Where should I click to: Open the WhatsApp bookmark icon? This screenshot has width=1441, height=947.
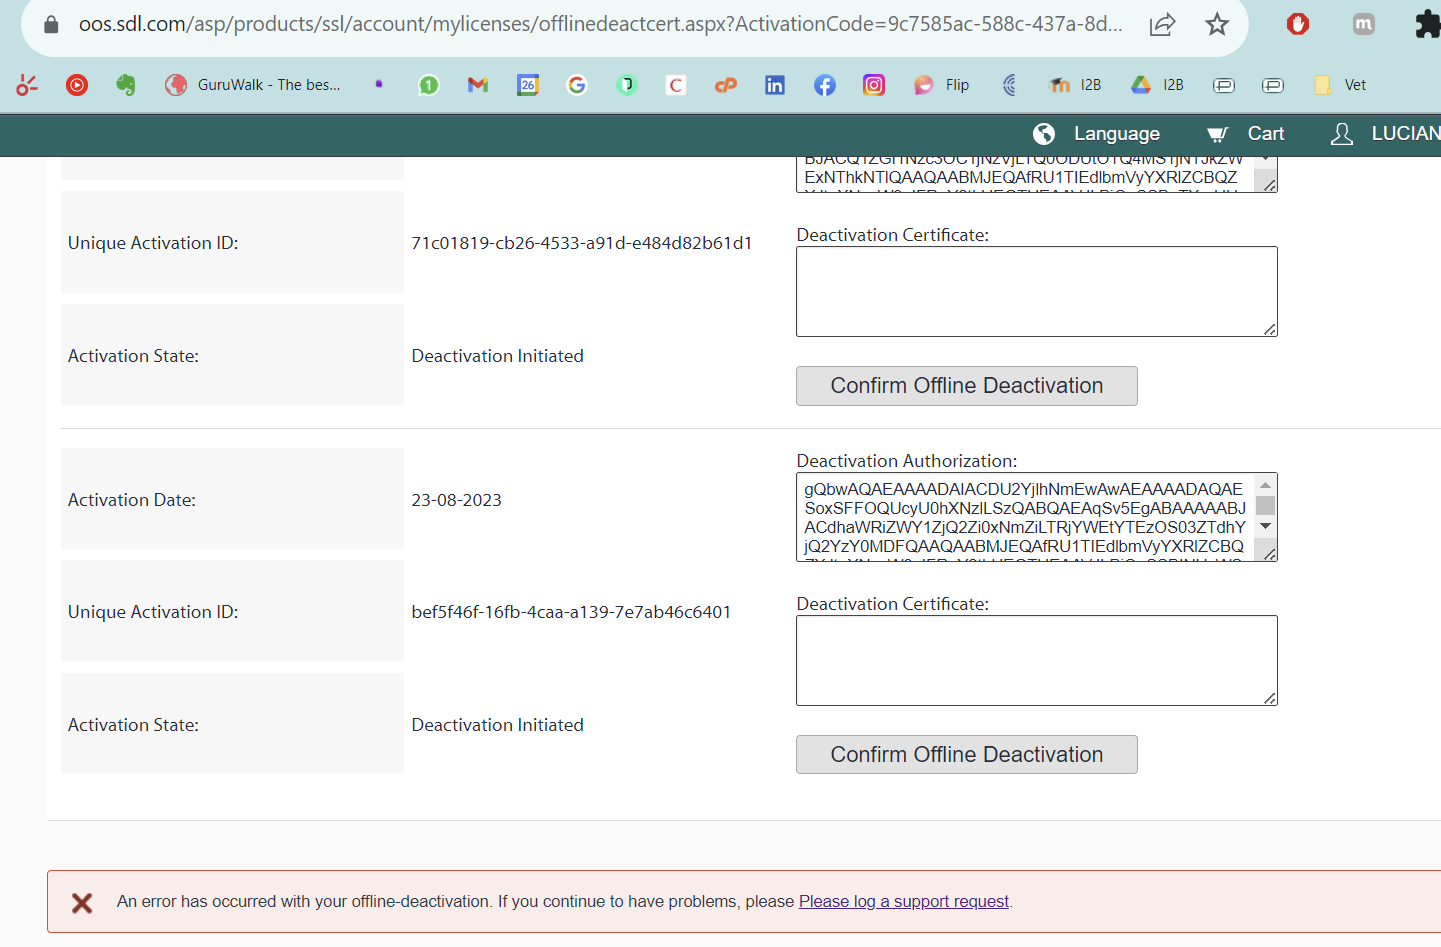[x=428, y=85]
